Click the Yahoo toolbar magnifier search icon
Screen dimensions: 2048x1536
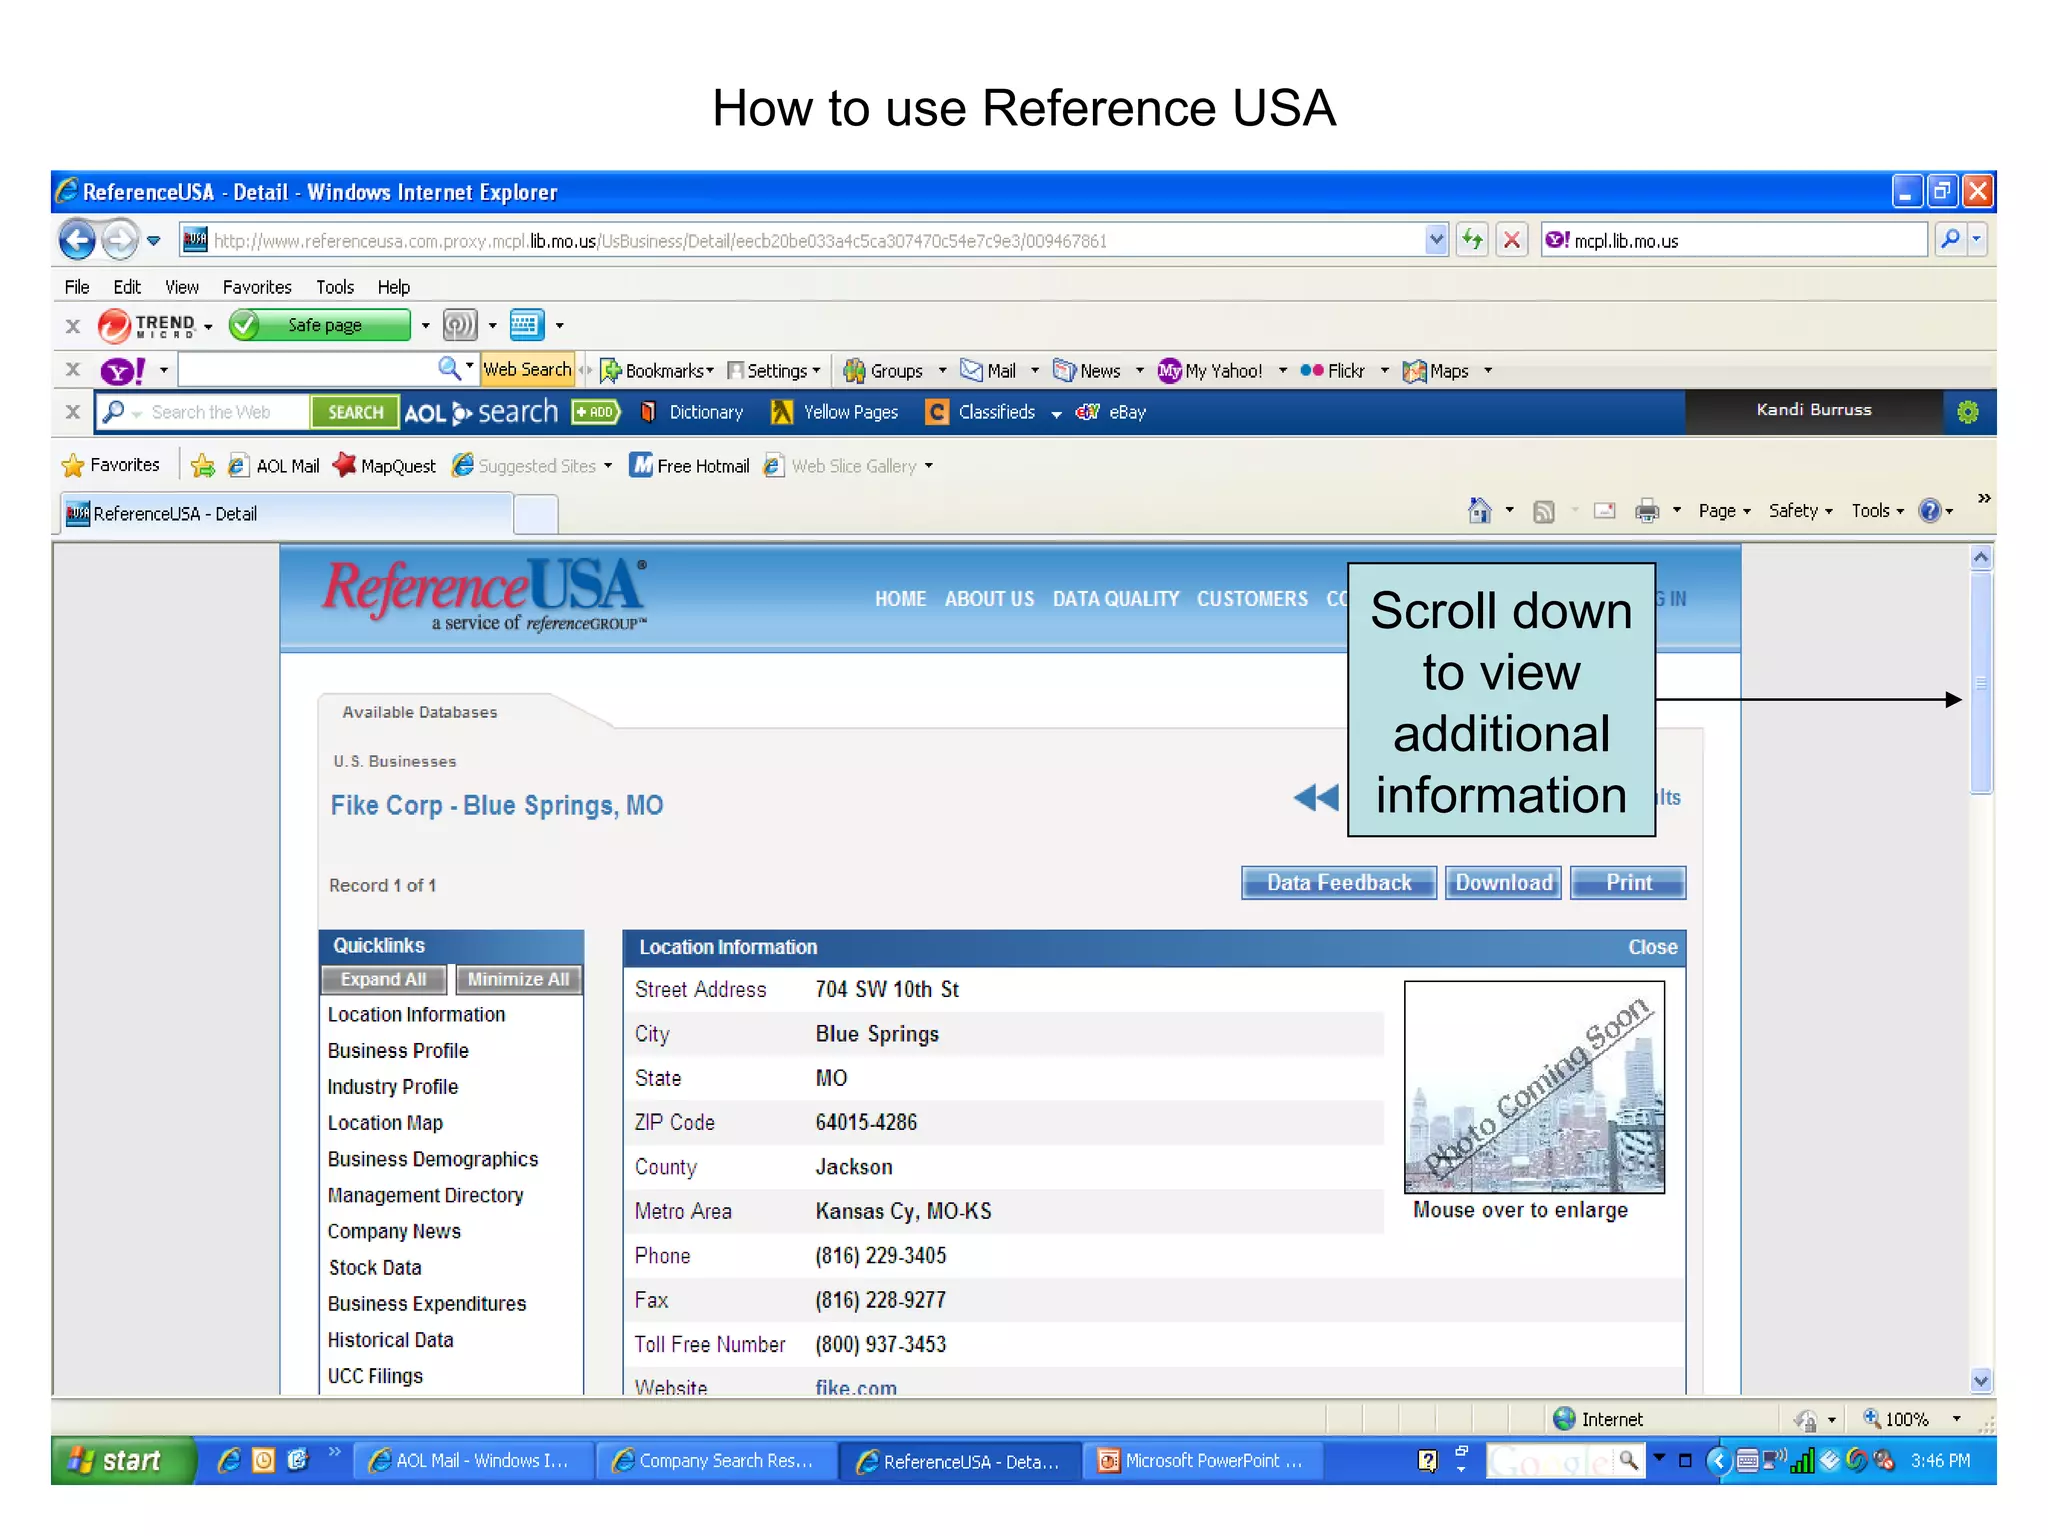[x=449, y=369]
